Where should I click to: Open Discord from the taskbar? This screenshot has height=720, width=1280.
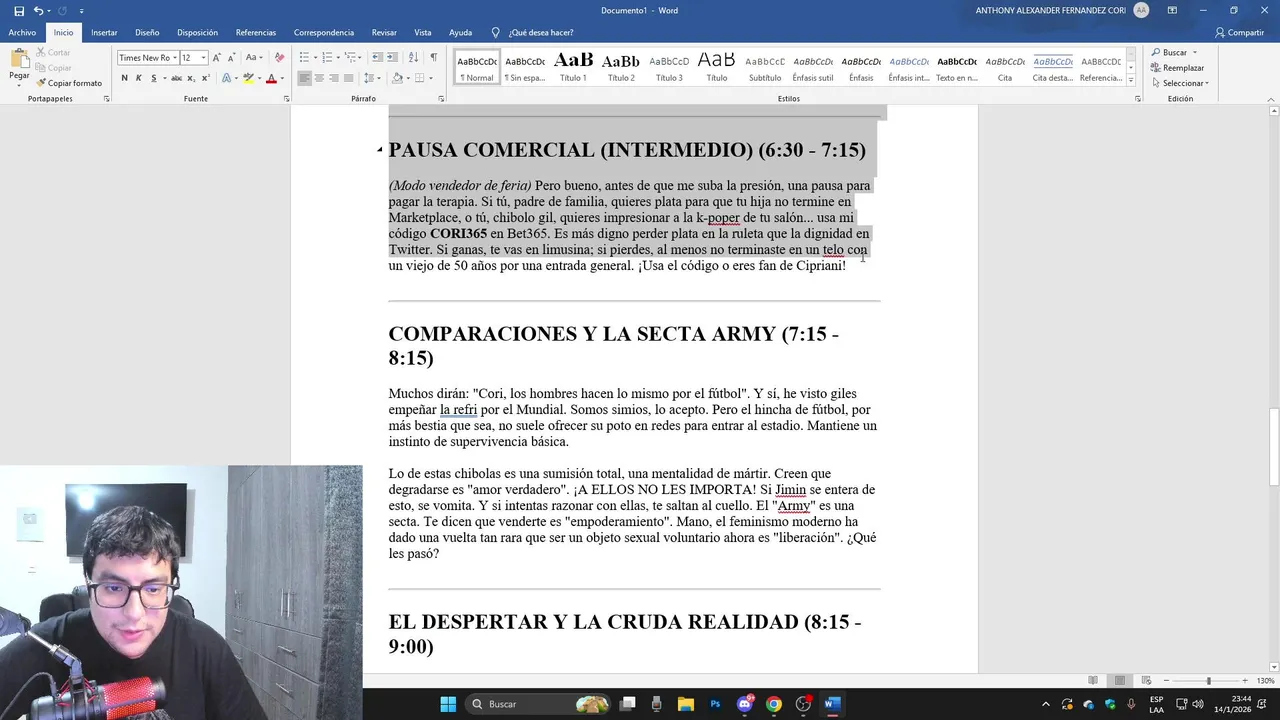pyautogui.click(x=745, y=704)
